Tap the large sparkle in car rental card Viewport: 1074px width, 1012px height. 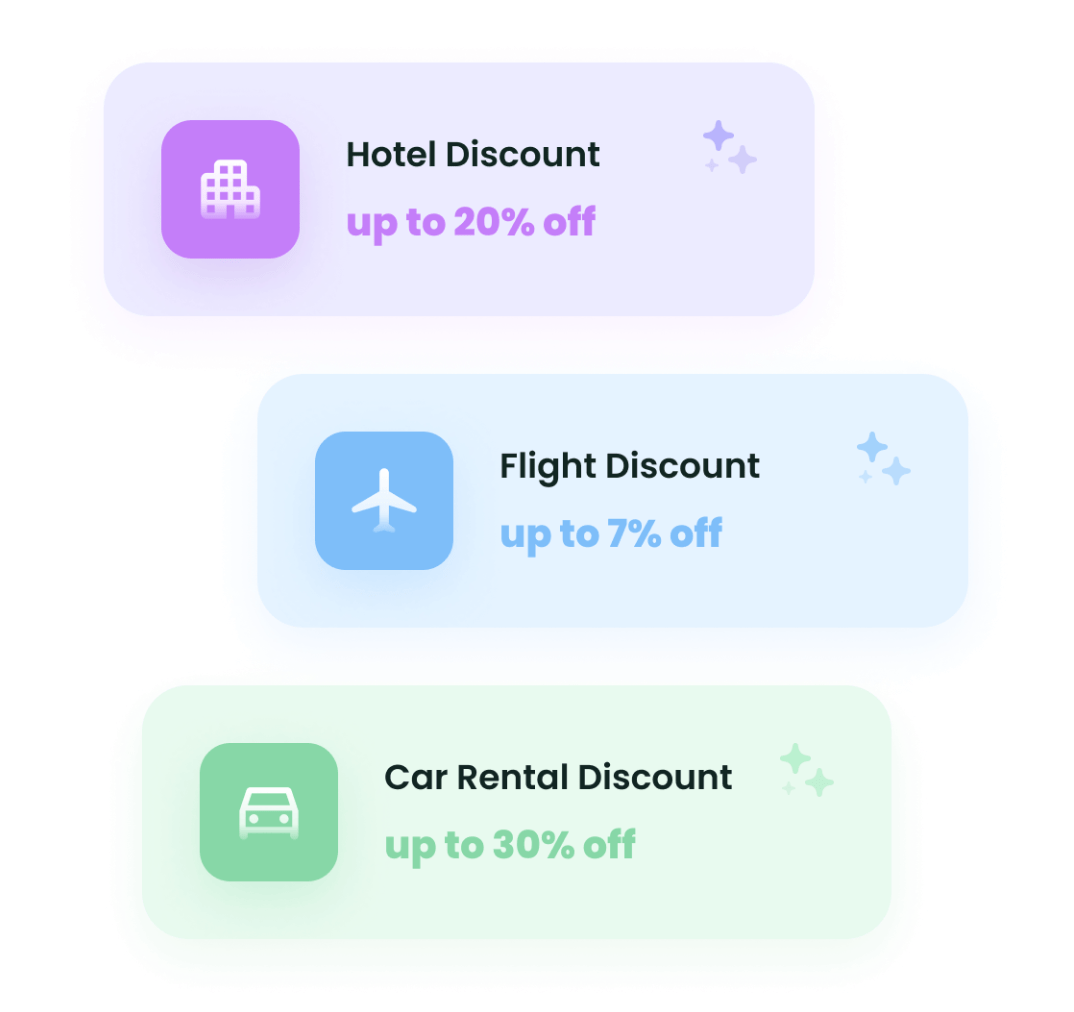[x=795, y=758]
